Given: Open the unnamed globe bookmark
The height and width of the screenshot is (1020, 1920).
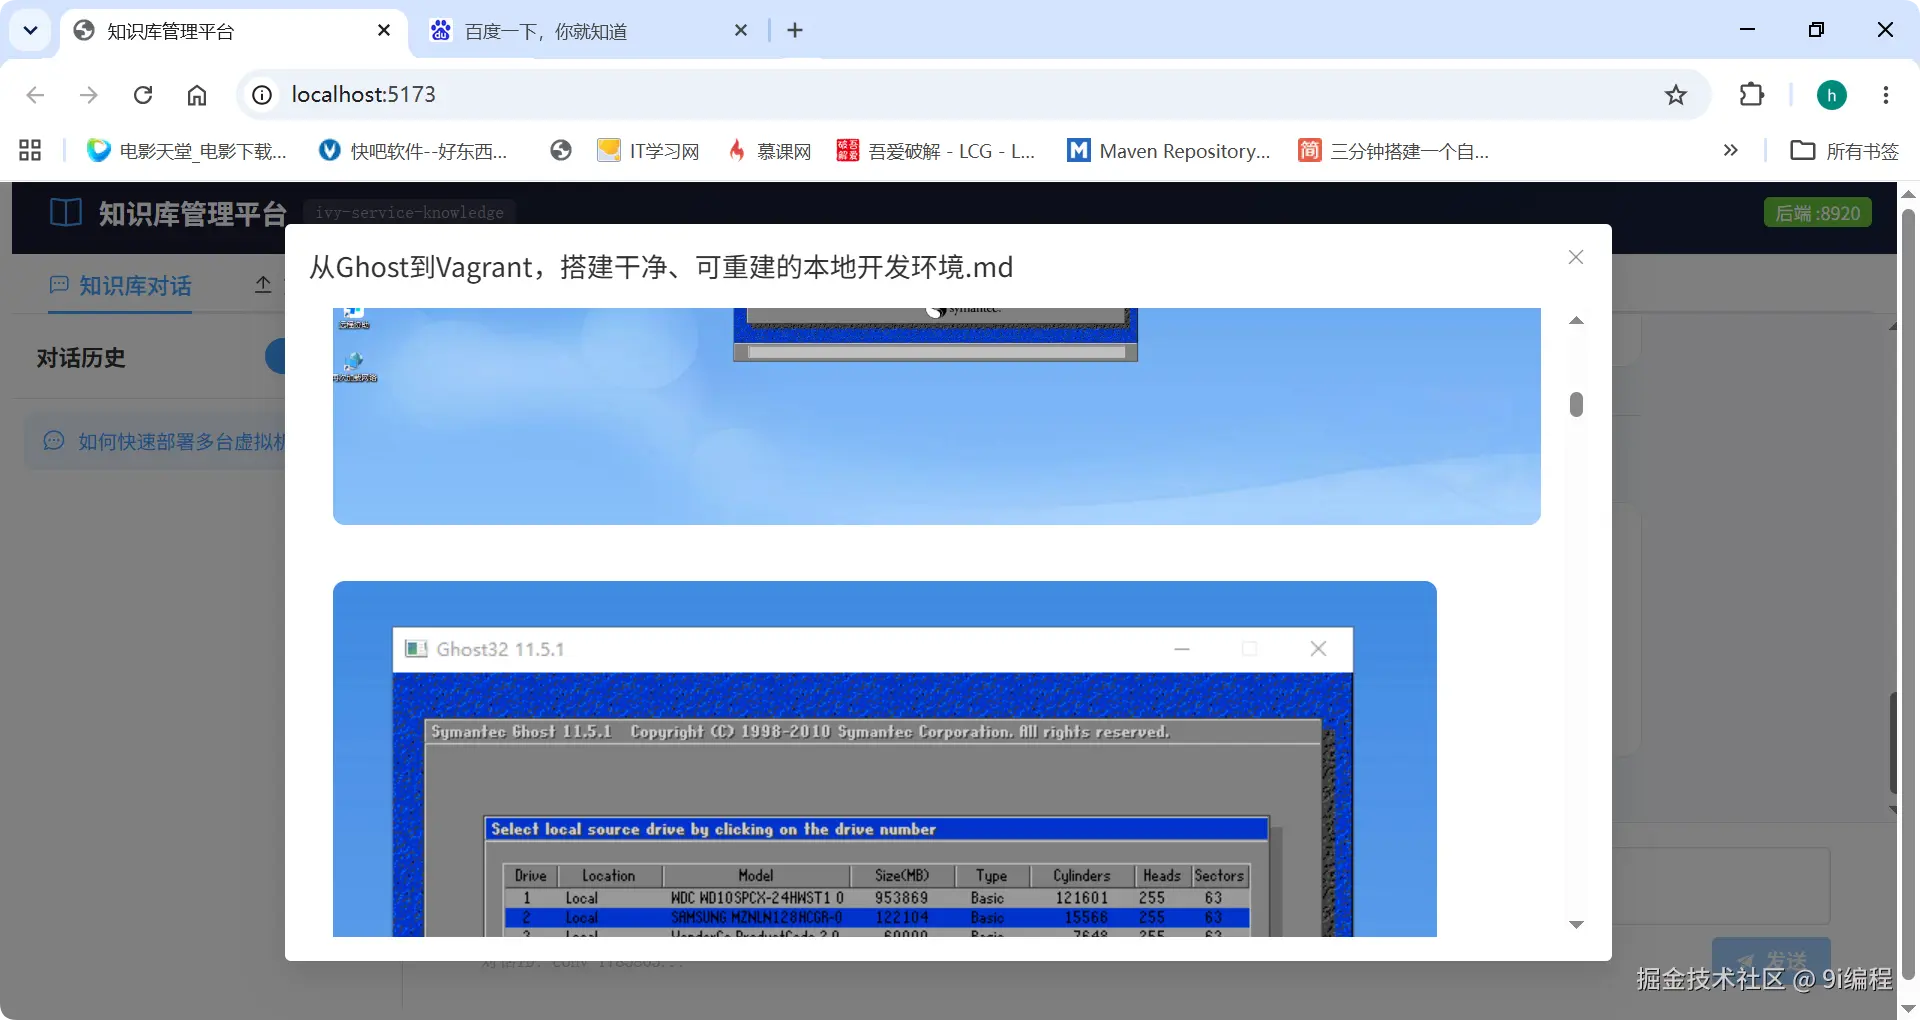Looking at the screenshot, I should (561, 151).
